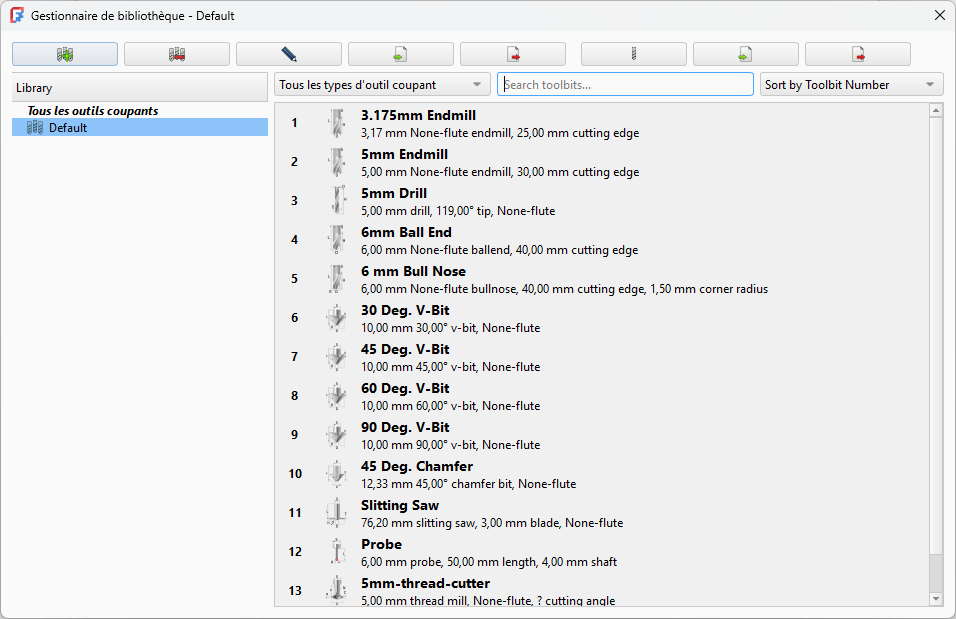Click the scrollbar down arrow in tool list
This screenshot has width=956, height=619.
click(x=936, y=598)
